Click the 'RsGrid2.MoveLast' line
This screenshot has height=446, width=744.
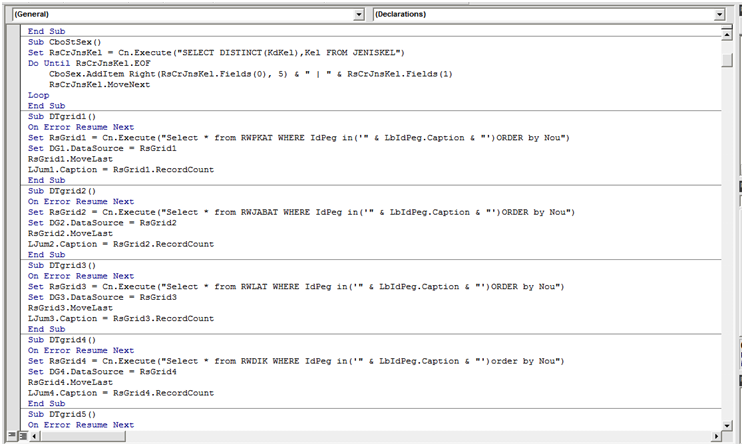click(70, 233)
